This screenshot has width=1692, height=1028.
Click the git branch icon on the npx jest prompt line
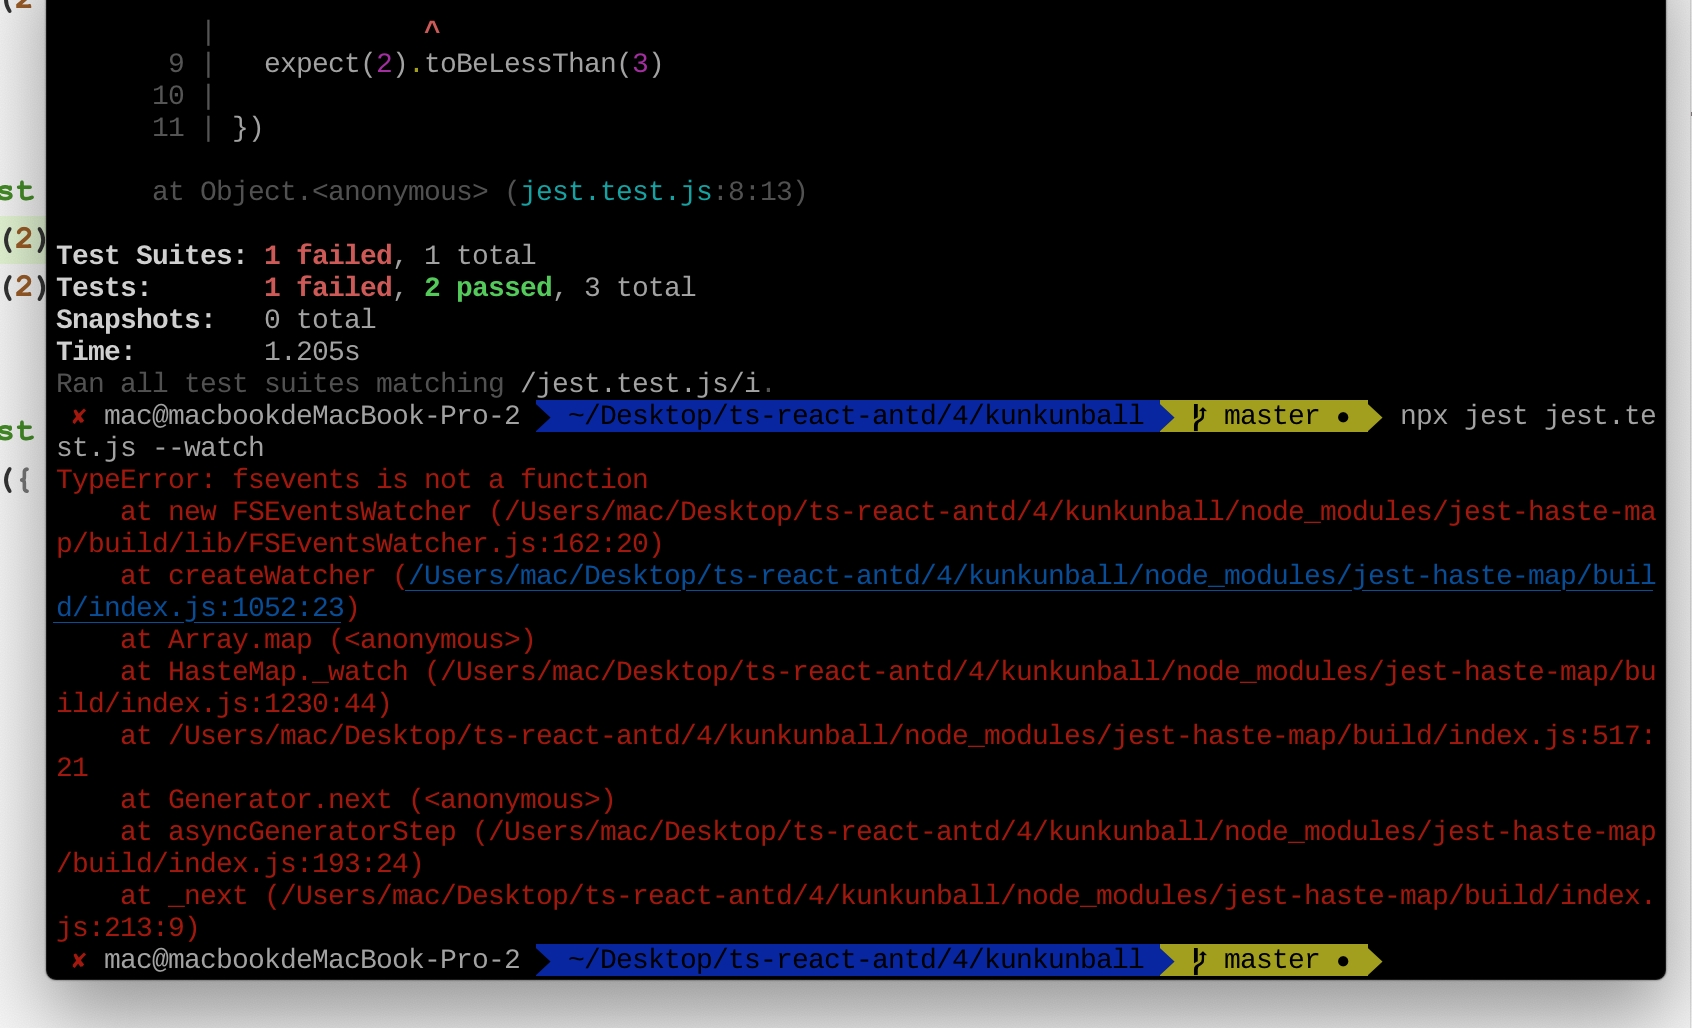[1199, 416]
